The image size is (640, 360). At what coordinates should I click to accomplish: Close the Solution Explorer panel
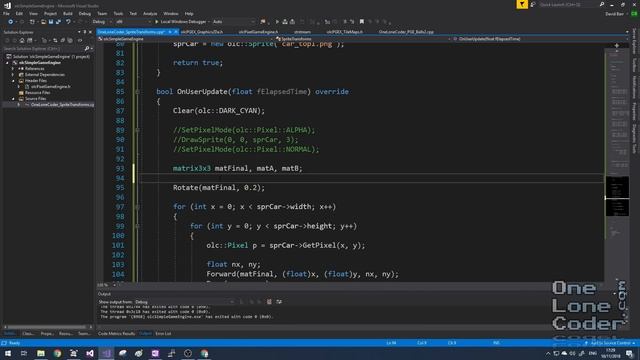point(90,32)
